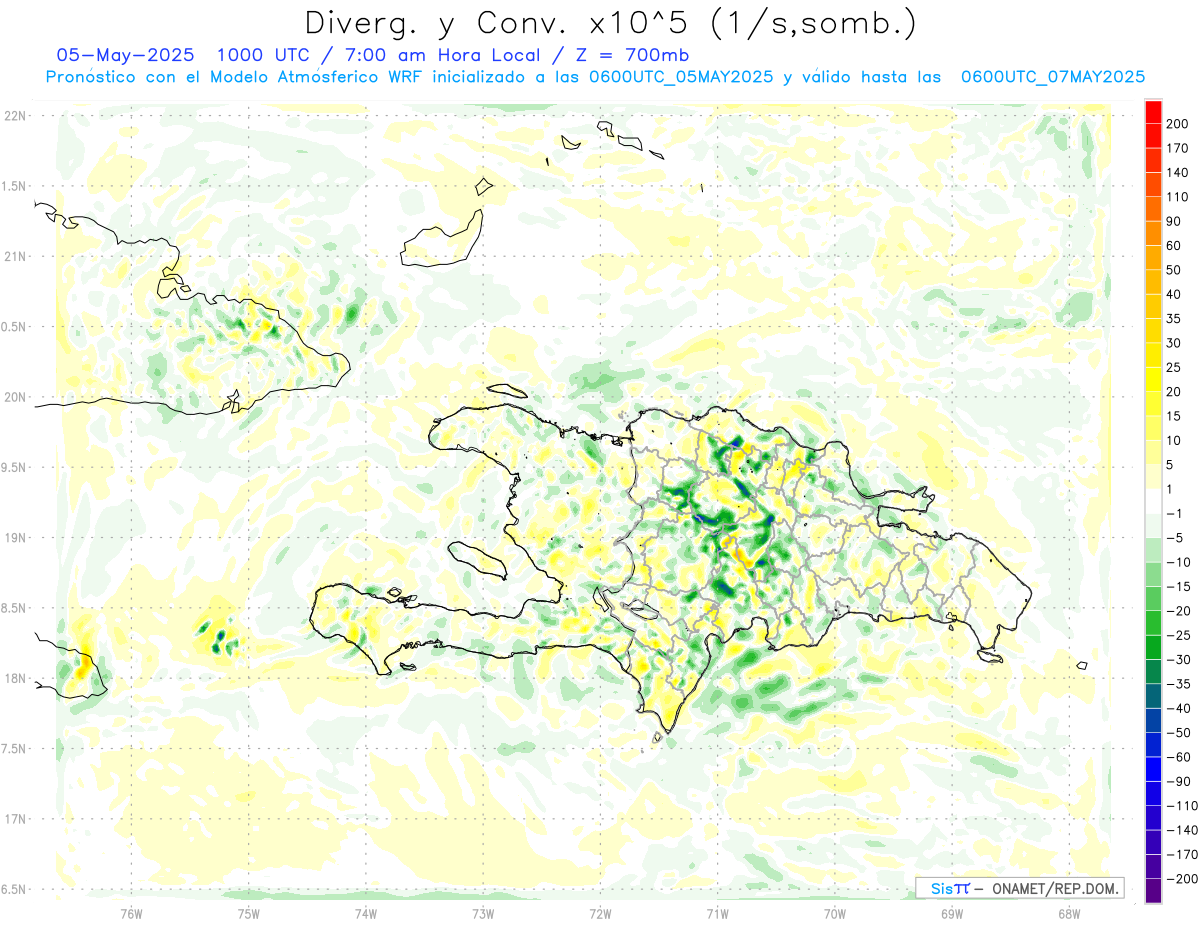
Task: Select the '71W' longitude label
Action: 717,912
